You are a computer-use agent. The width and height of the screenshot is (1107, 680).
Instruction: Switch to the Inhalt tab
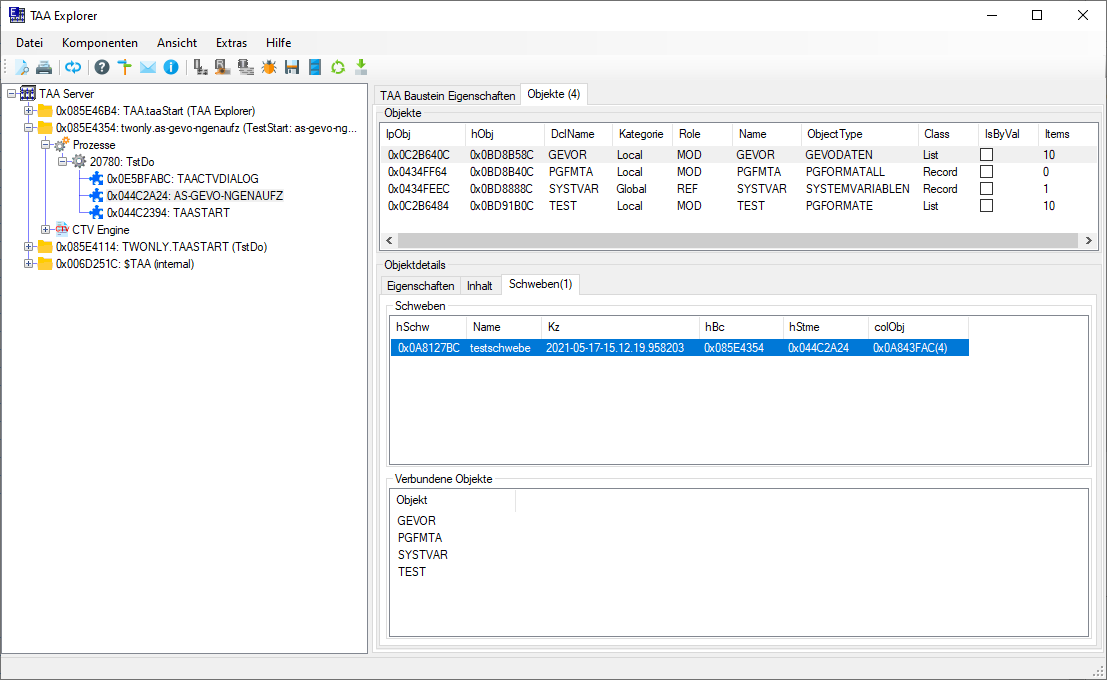pos(479,286)
